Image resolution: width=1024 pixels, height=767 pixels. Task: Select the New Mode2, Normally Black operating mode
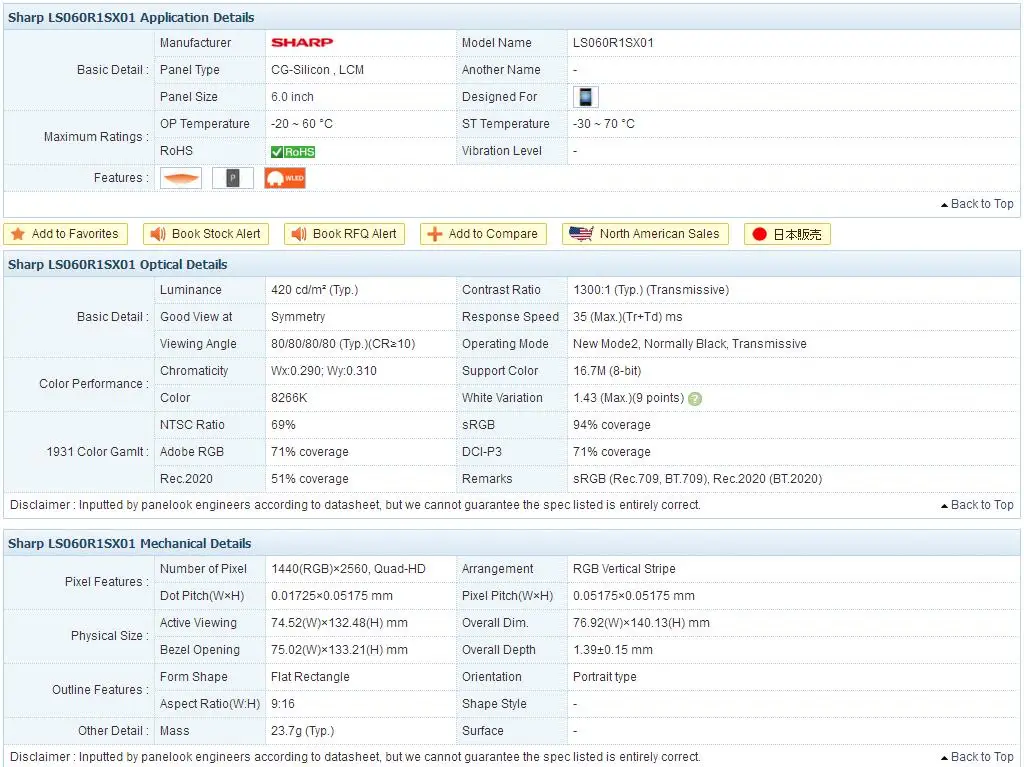[x=690, y=344]
